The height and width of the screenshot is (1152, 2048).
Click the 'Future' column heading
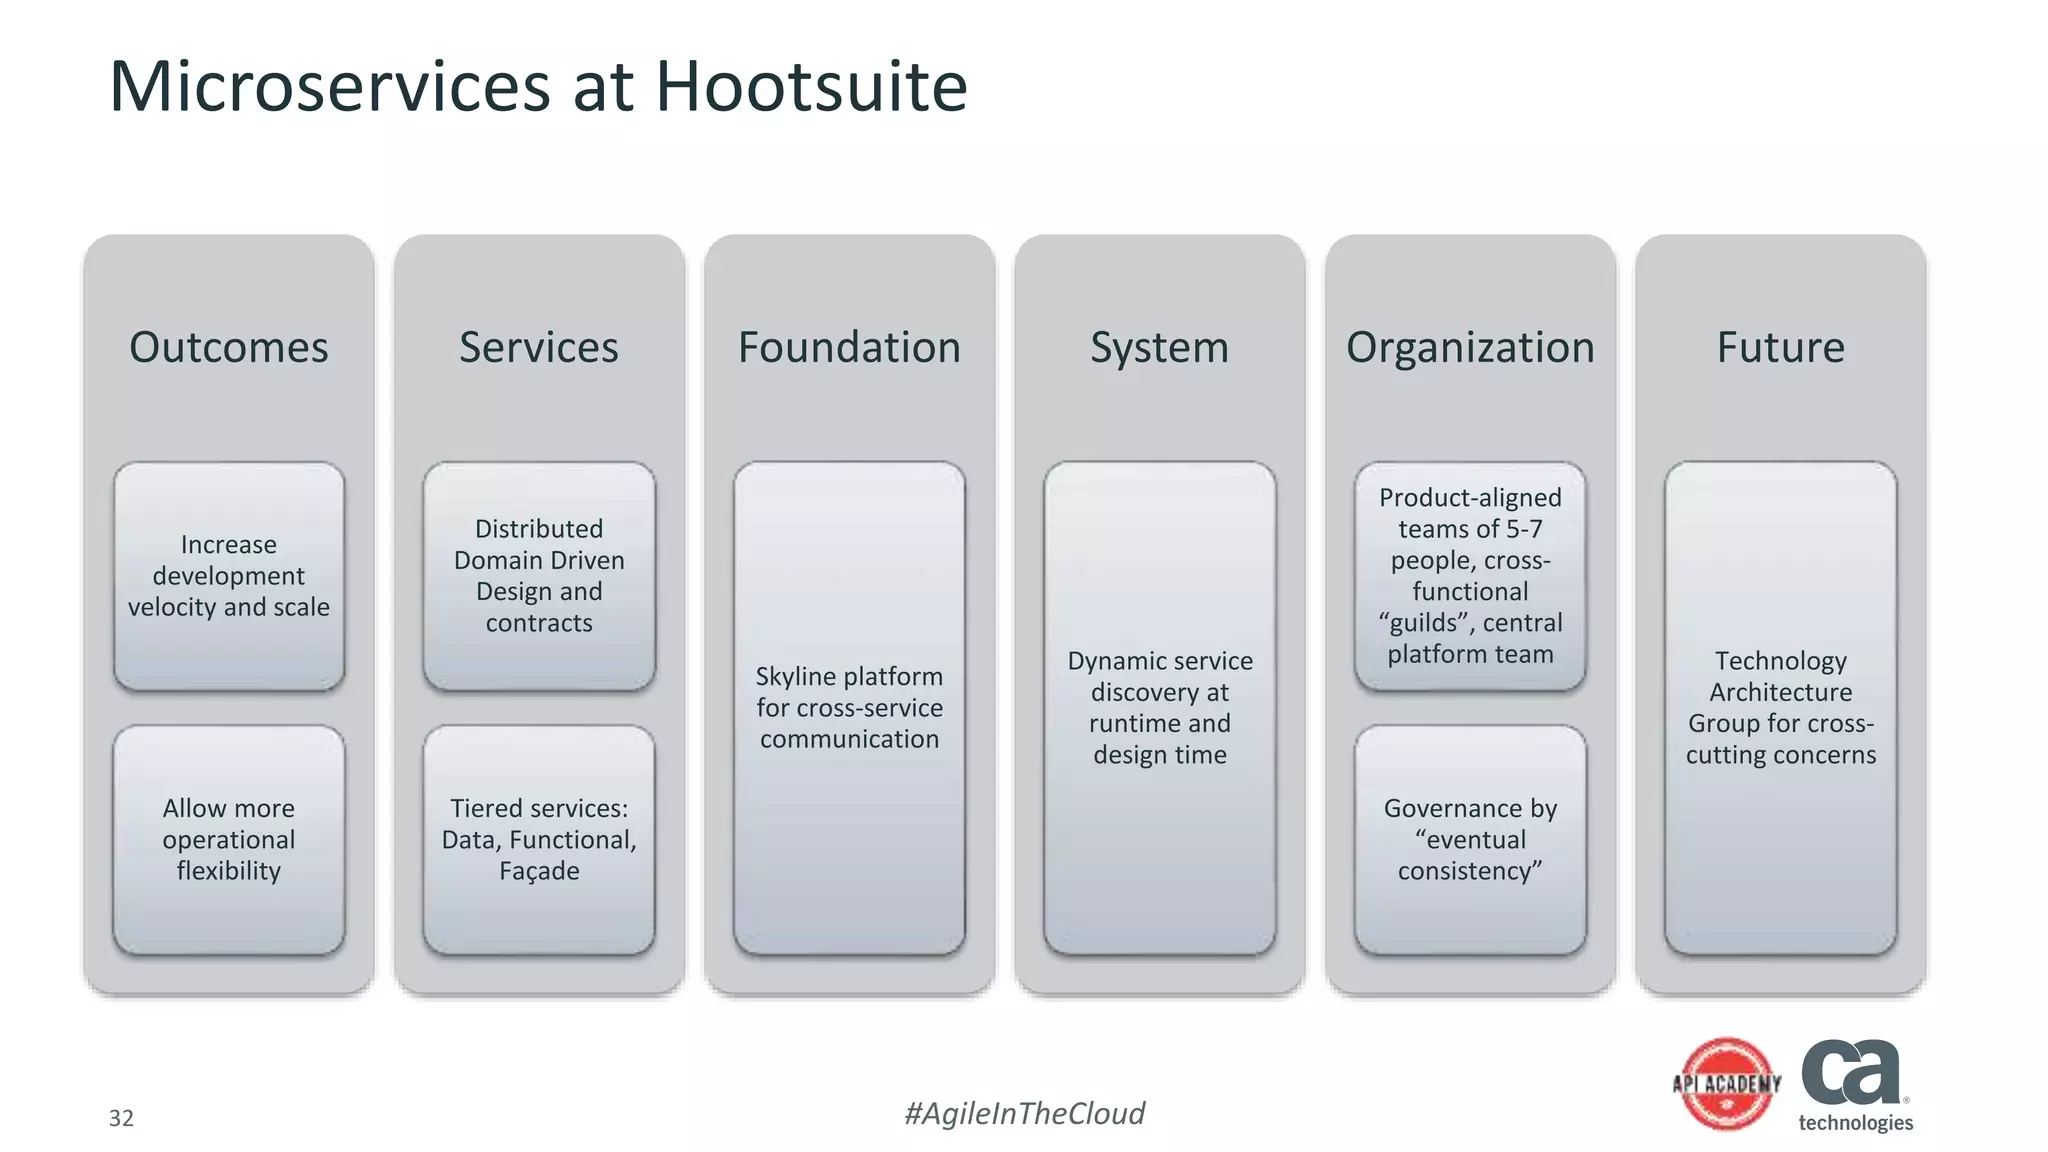1780,348
